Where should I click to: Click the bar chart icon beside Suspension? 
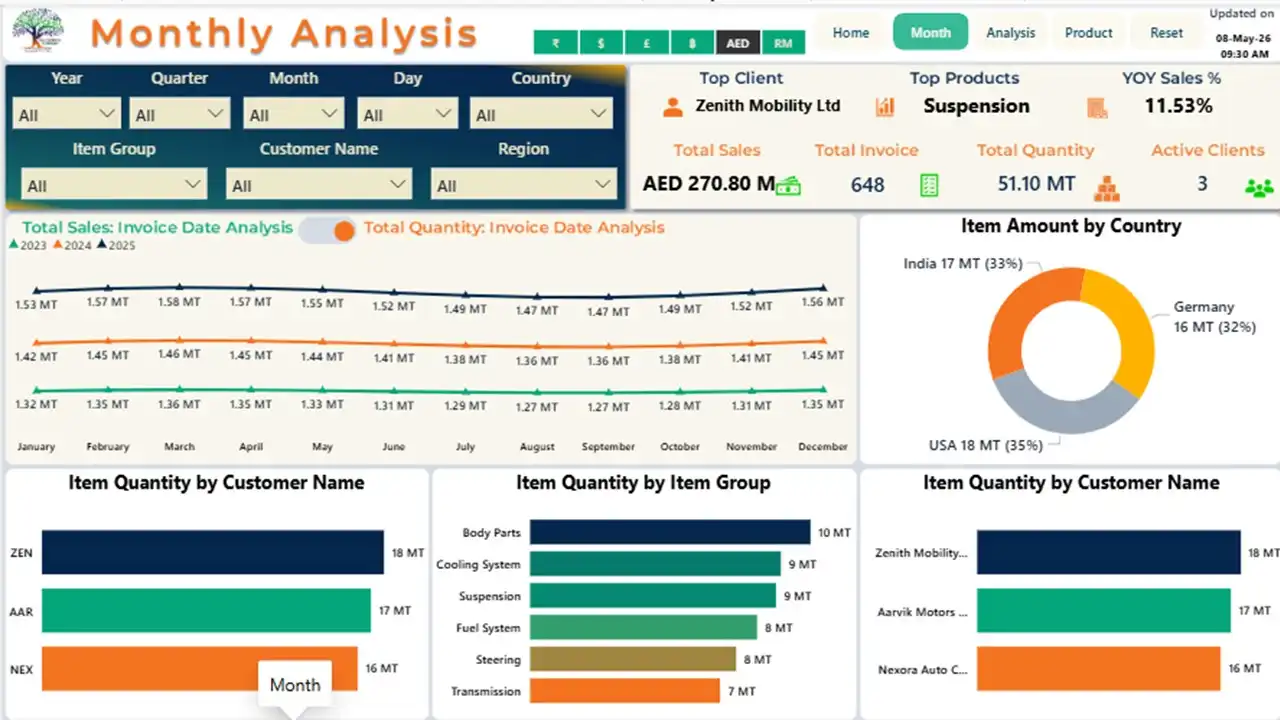(884, 107)
